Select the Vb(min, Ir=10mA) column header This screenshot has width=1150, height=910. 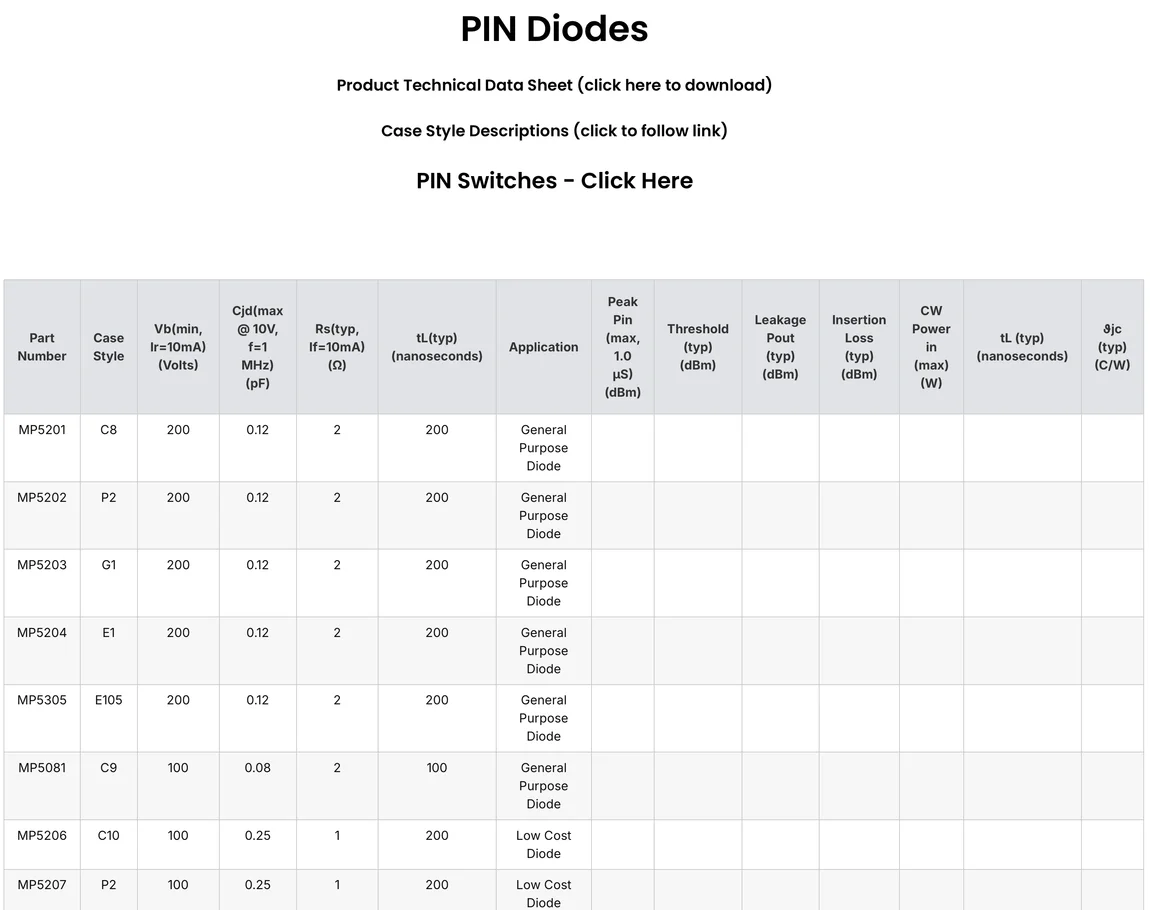pyautogui.click(x=178, y=347)
